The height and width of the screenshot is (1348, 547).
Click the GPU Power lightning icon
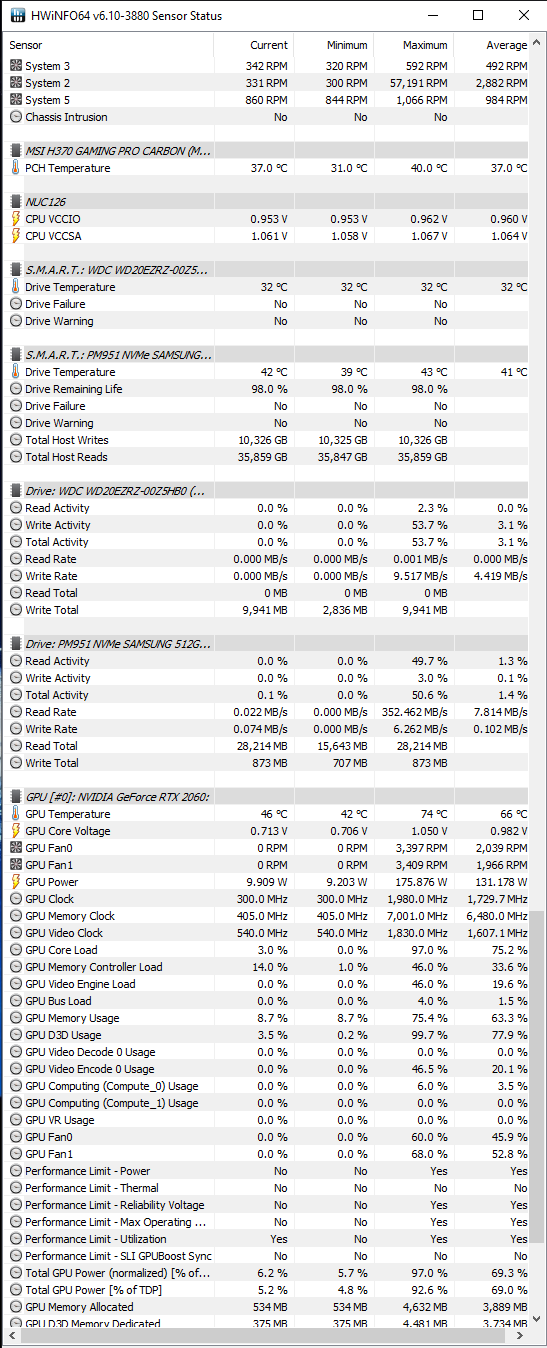[15, 882]
